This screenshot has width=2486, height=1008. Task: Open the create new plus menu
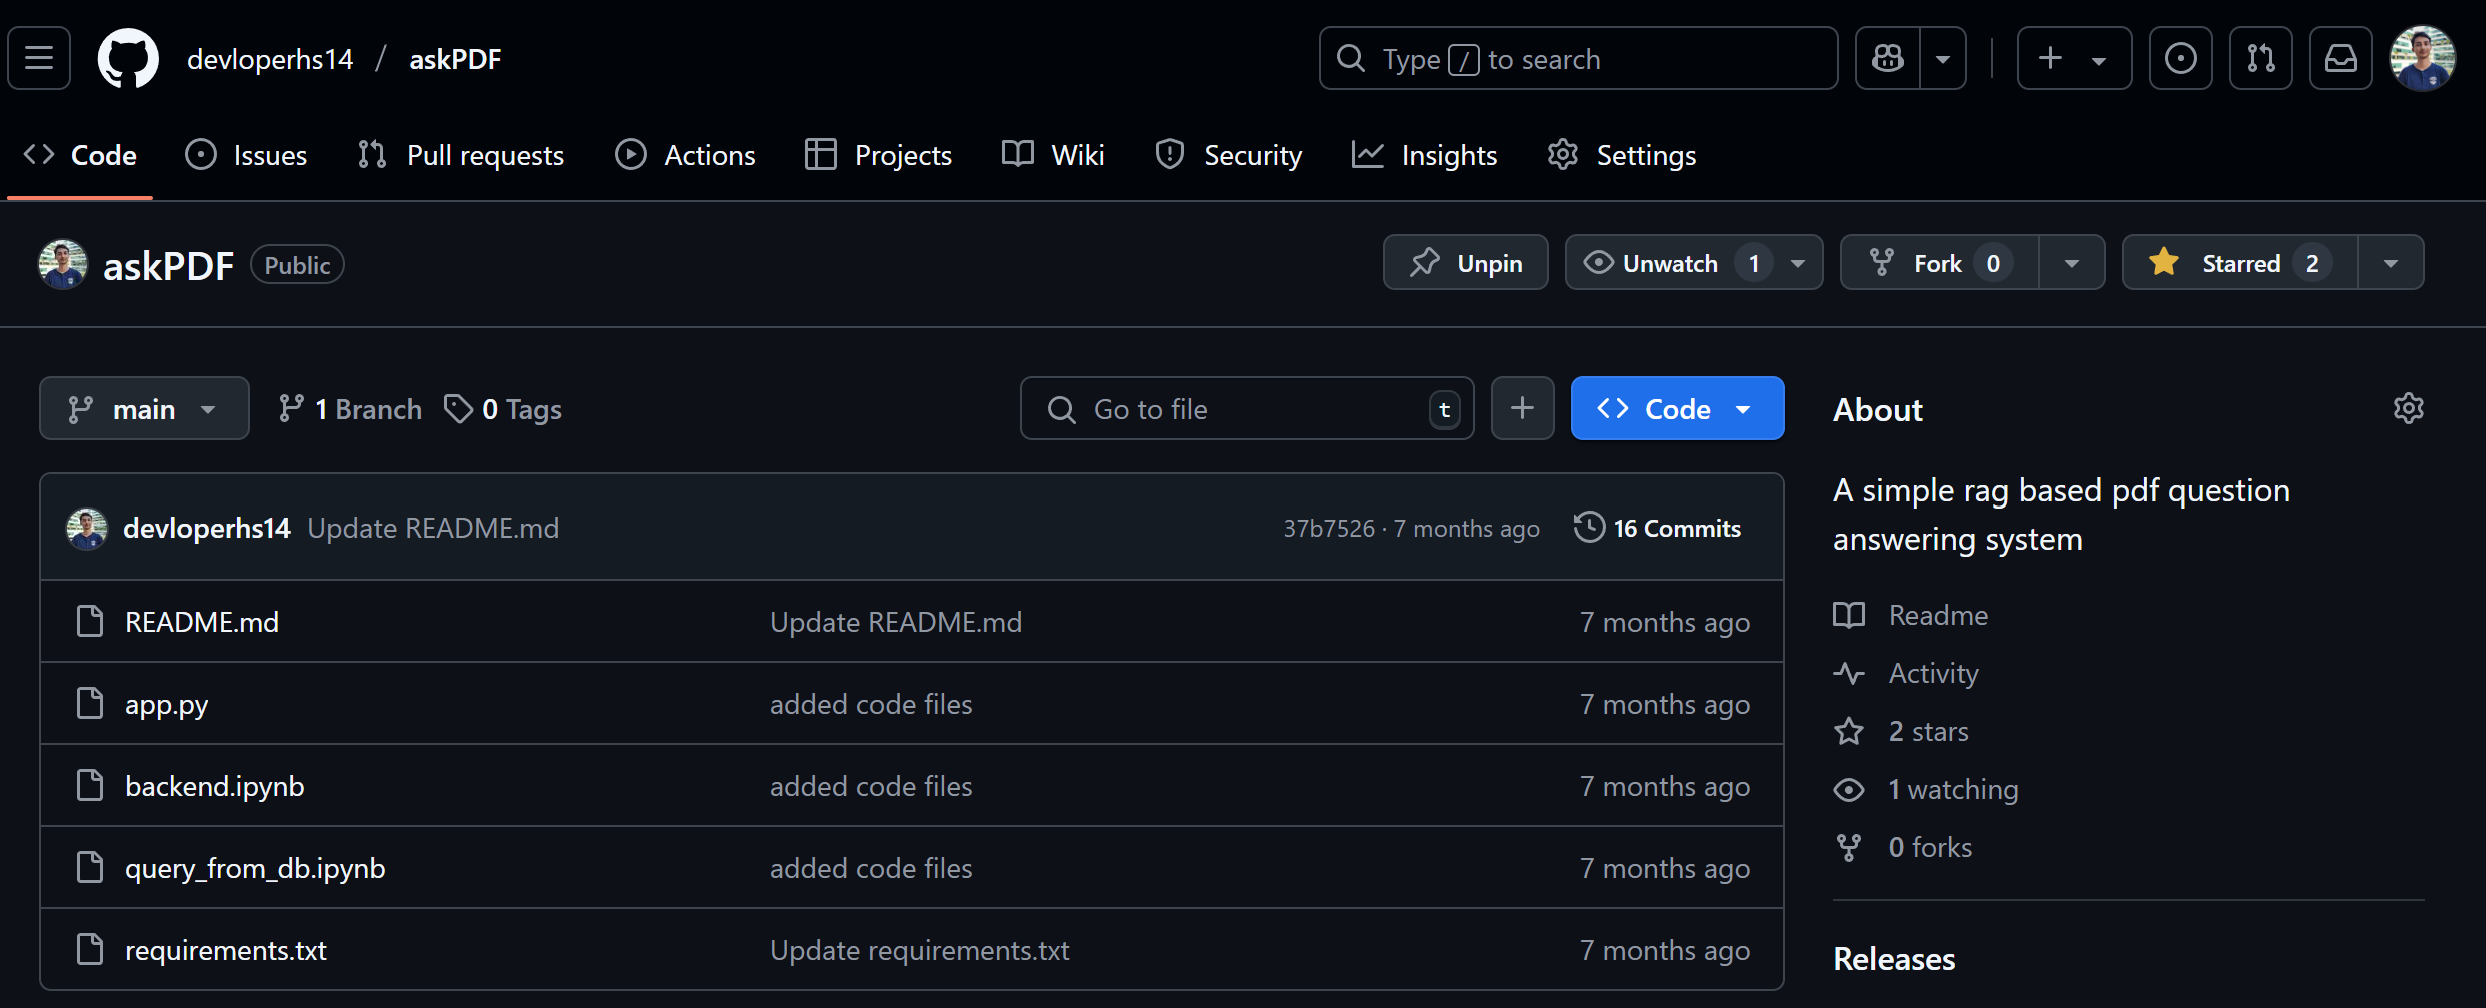point(2074,59)
